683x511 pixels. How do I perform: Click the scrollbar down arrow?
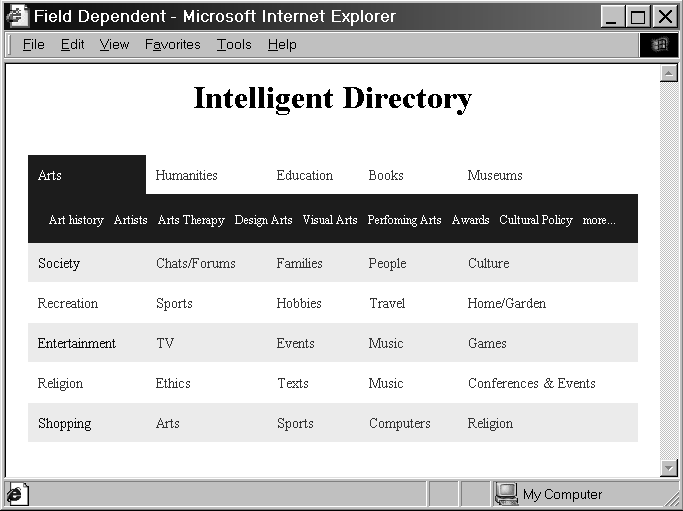(669, 468)
